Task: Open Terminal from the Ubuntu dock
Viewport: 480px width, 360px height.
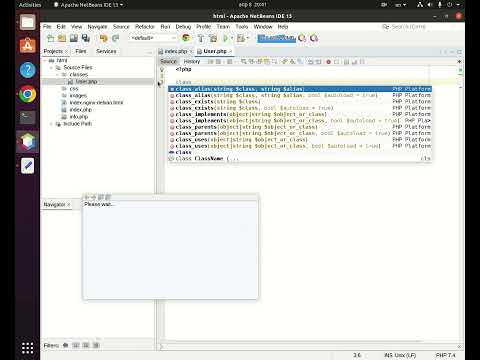Action: pyautogui.click(x=28, y=117)
